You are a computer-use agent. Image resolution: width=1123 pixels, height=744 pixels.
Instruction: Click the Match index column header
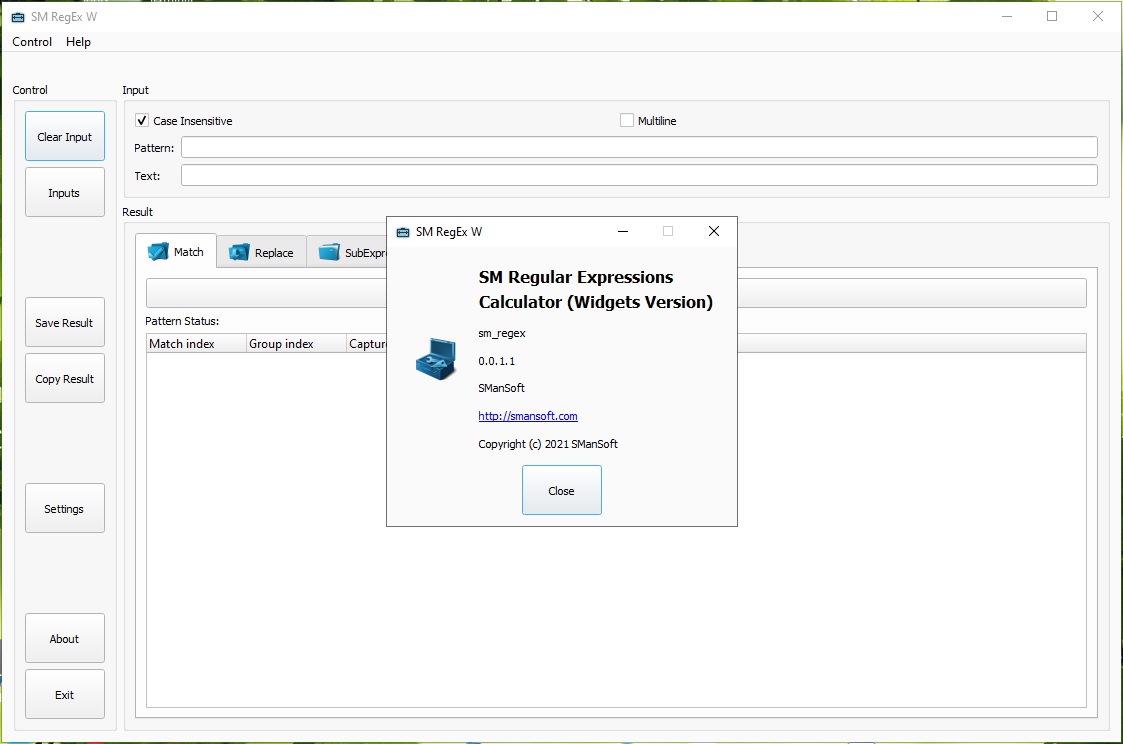point(196,344)
